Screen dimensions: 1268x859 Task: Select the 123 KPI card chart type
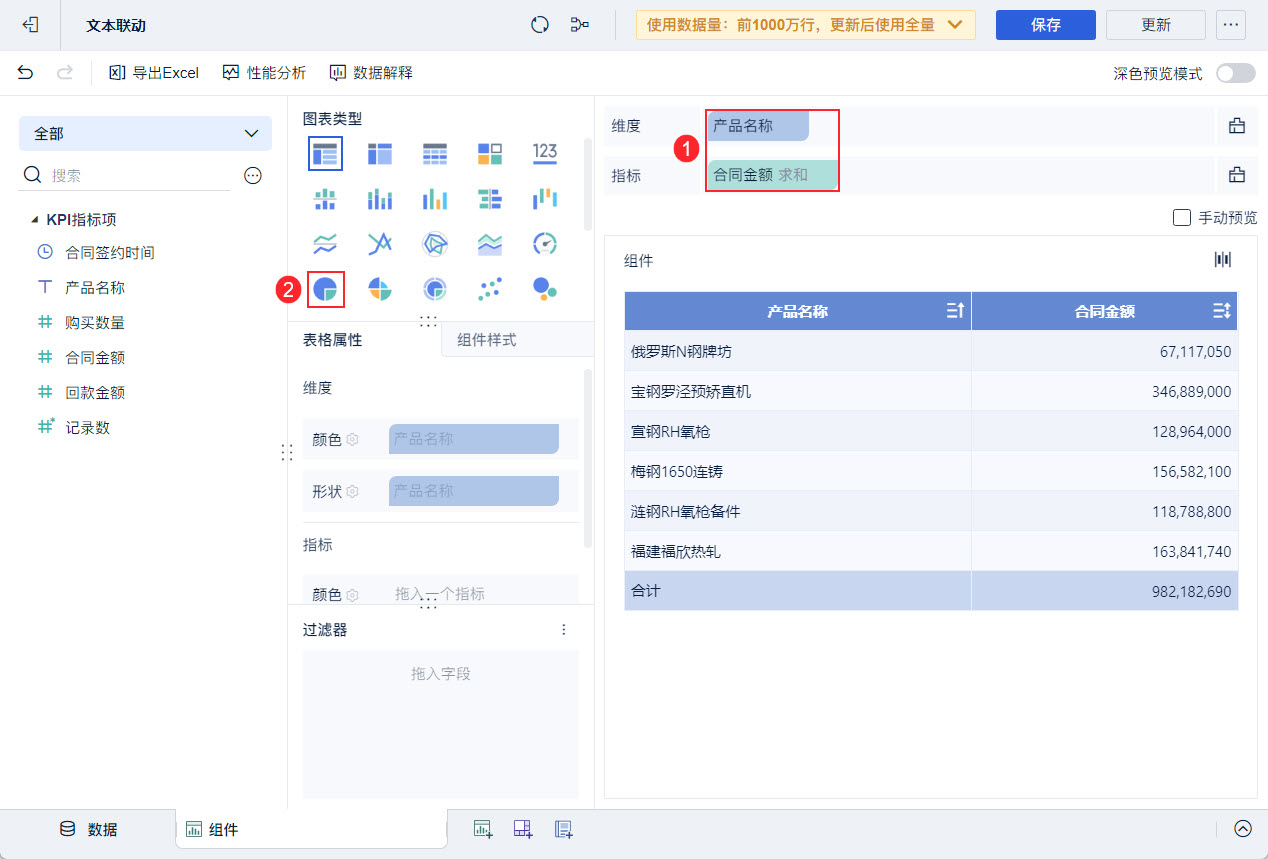coord(545,152)
